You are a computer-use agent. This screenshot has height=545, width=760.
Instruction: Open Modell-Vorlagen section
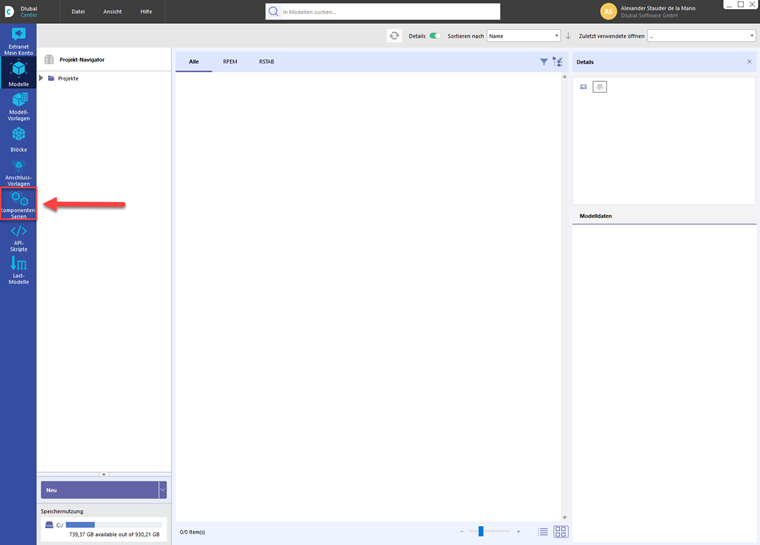[18, 106]
